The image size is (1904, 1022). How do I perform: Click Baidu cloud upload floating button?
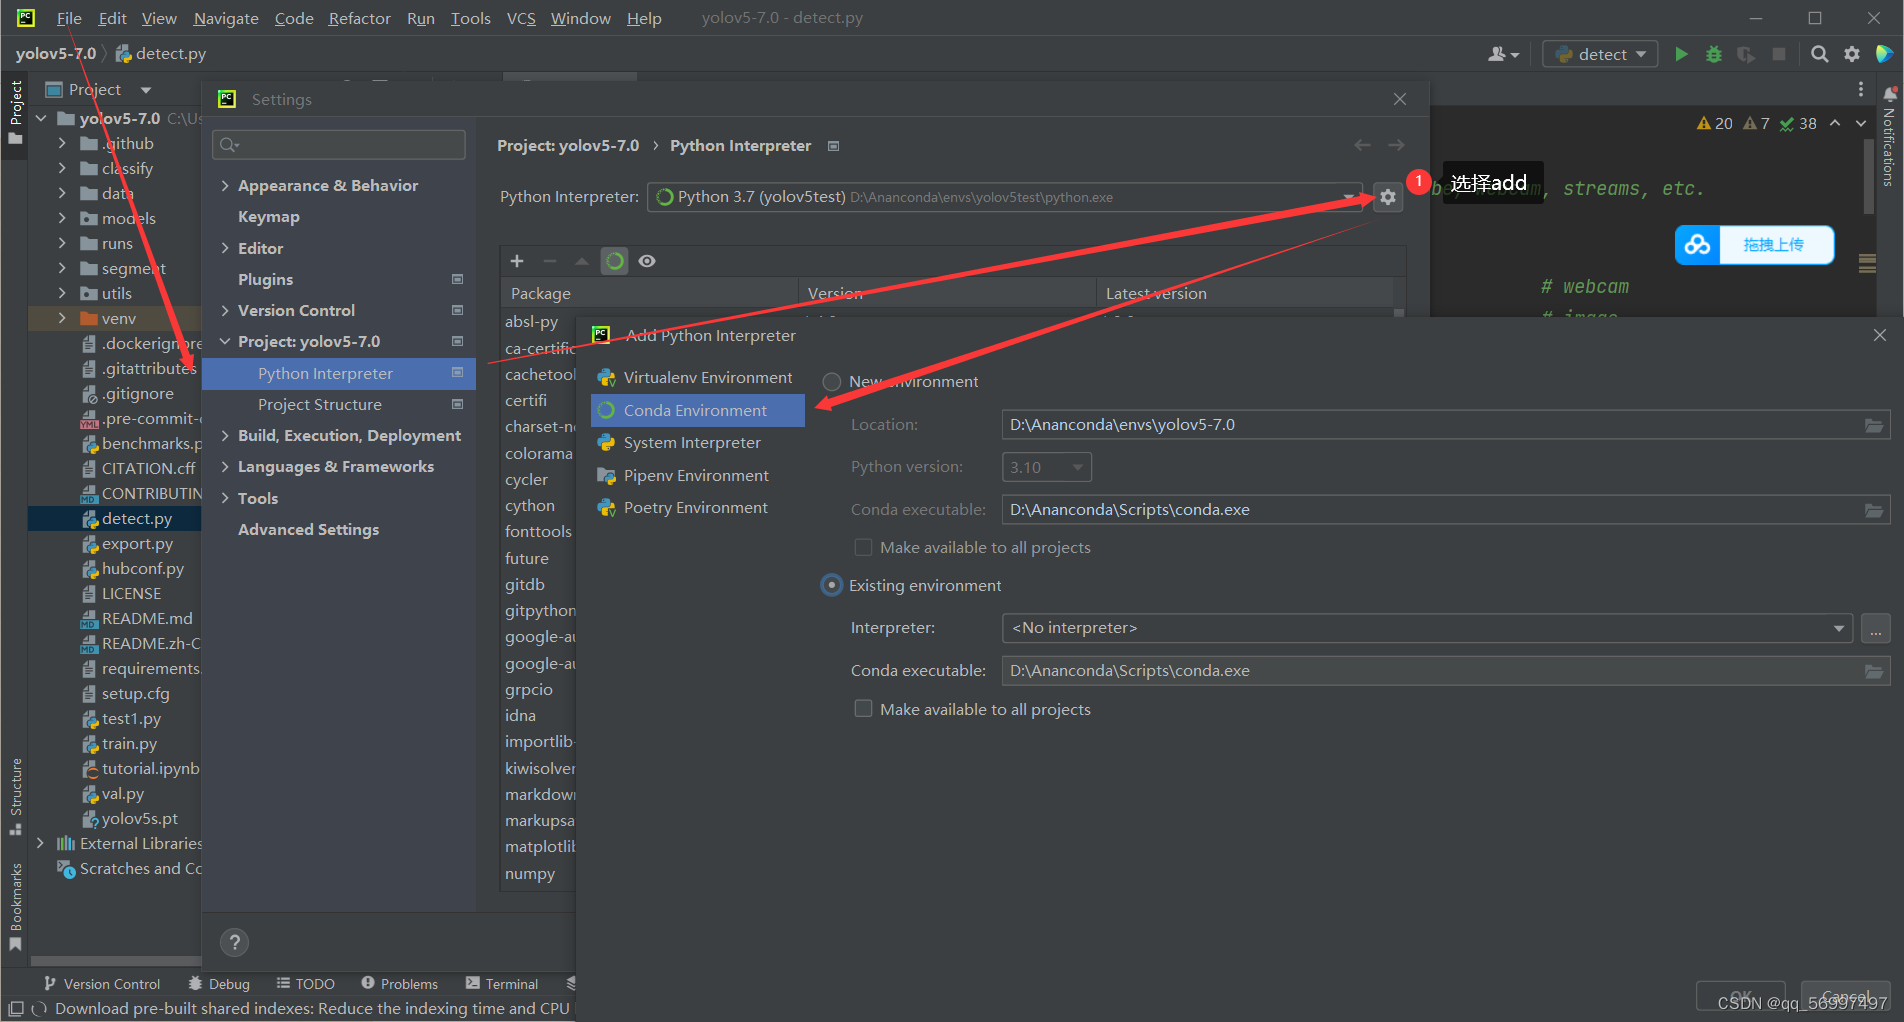coord(1755,245)
